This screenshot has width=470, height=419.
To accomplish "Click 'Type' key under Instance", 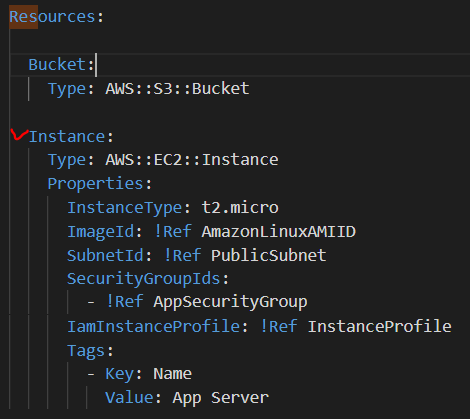I will coord(67,160).
